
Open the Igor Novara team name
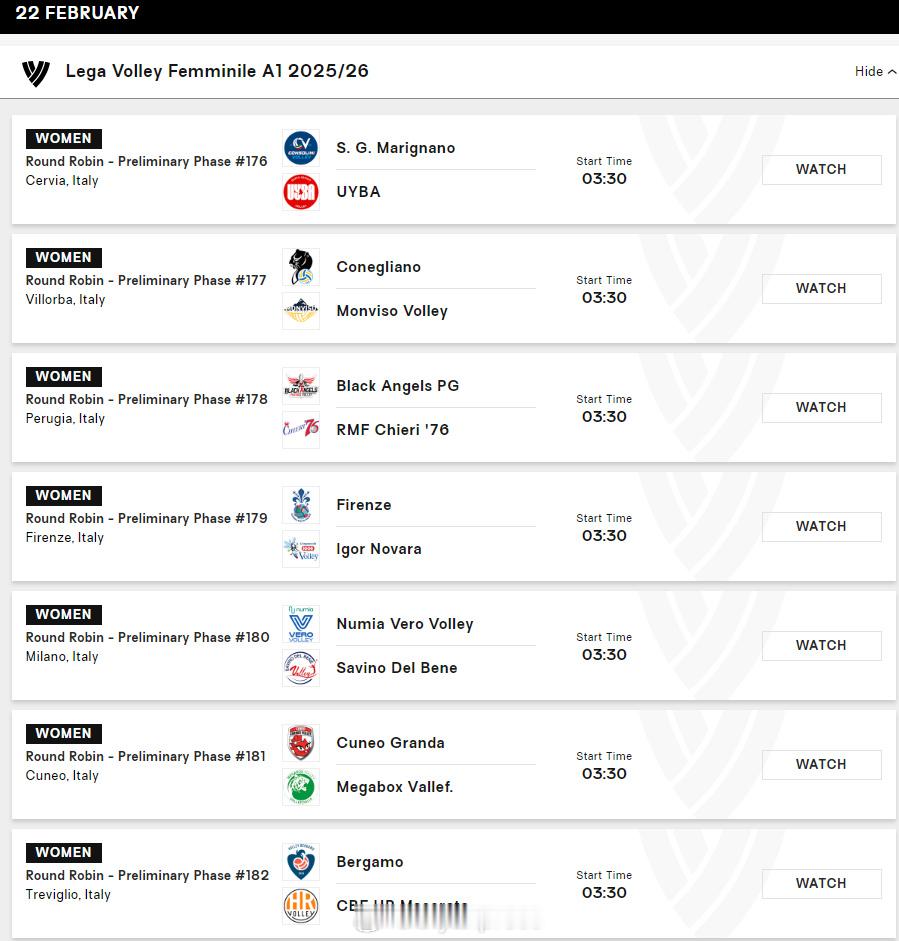tap(379, 549)
